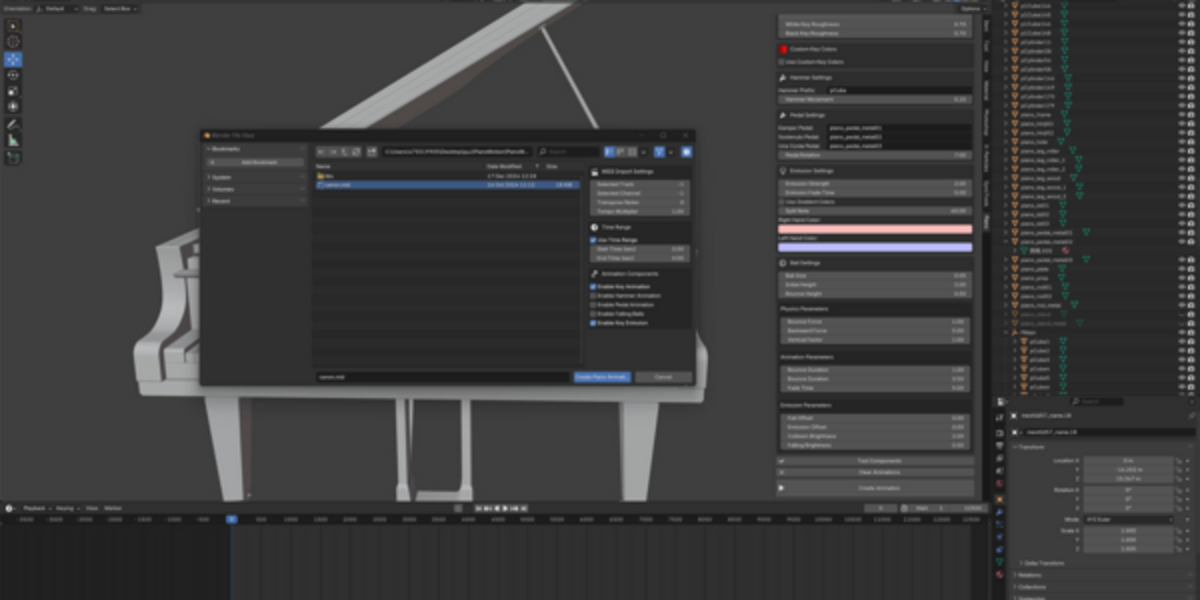Go to previous folder in file dialog

click(x=322, y=152)
